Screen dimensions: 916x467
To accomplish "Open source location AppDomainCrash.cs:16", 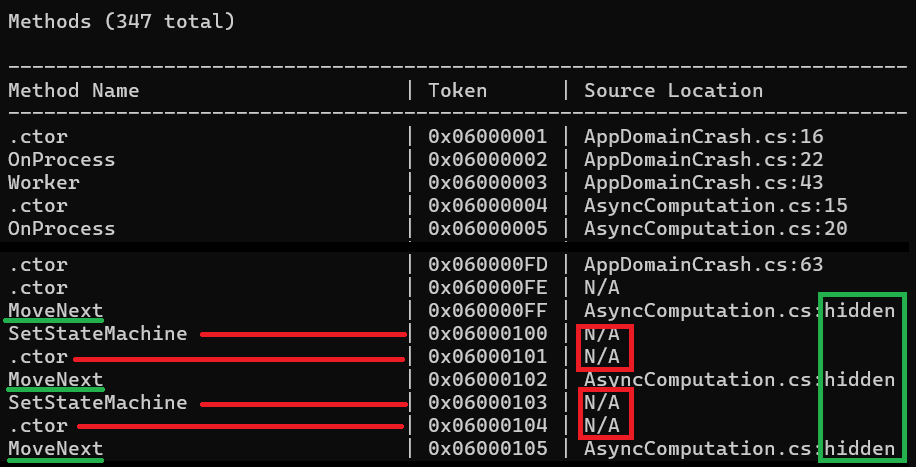I will pyautogui.click(x=703, y=137).
